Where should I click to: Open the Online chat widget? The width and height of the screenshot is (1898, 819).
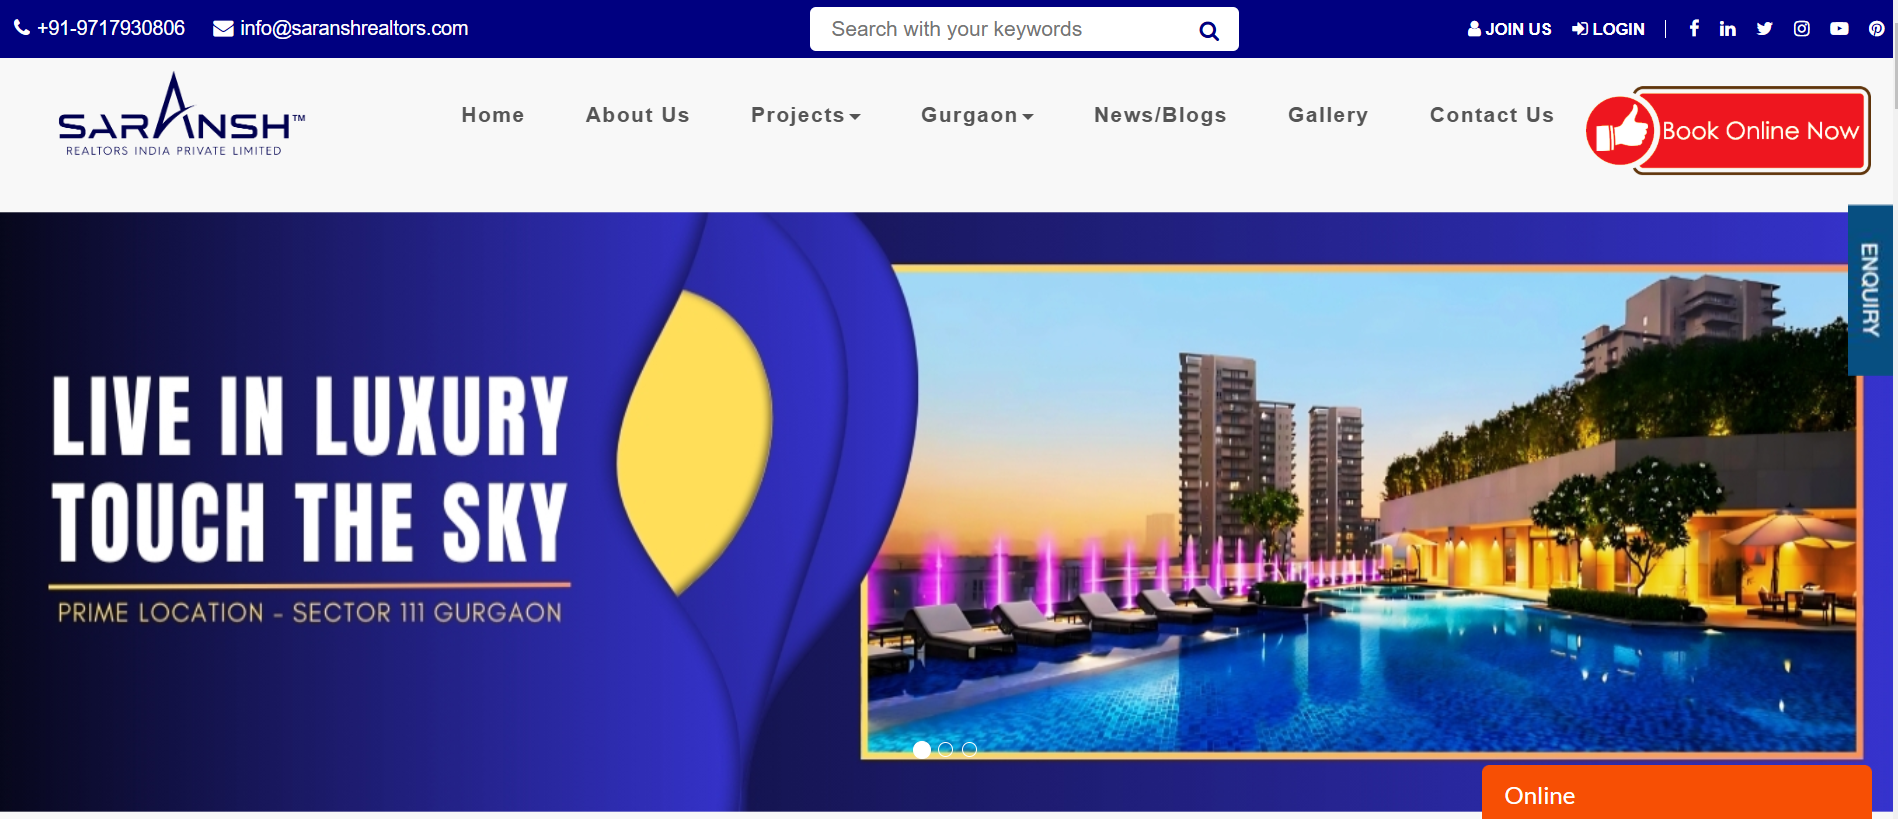1676,793
